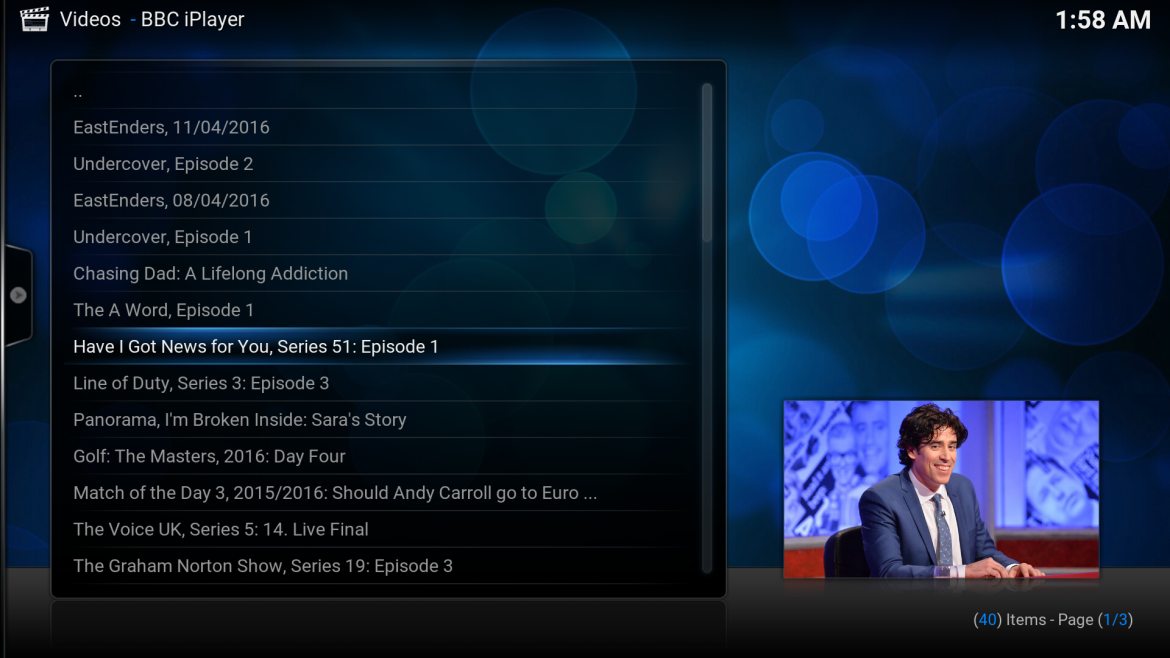Open Golf: The Masters, 2016: Day Four
This screenshot has width=1170, height=658.
tap(377, 457)
